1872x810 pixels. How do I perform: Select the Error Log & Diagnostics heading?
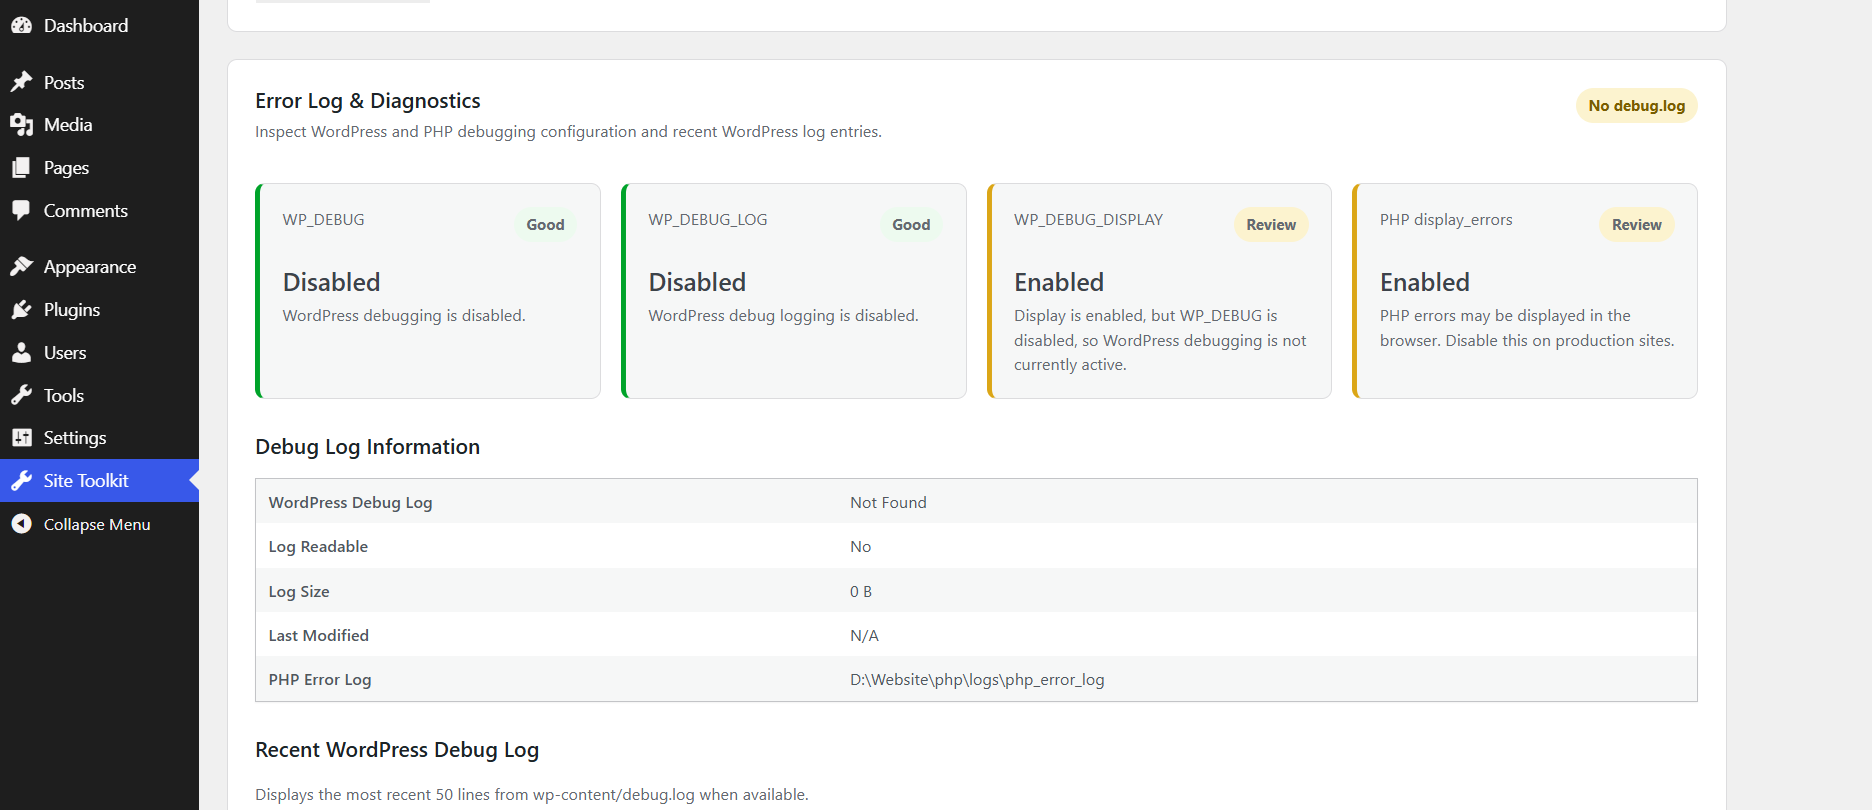point(368,101)
